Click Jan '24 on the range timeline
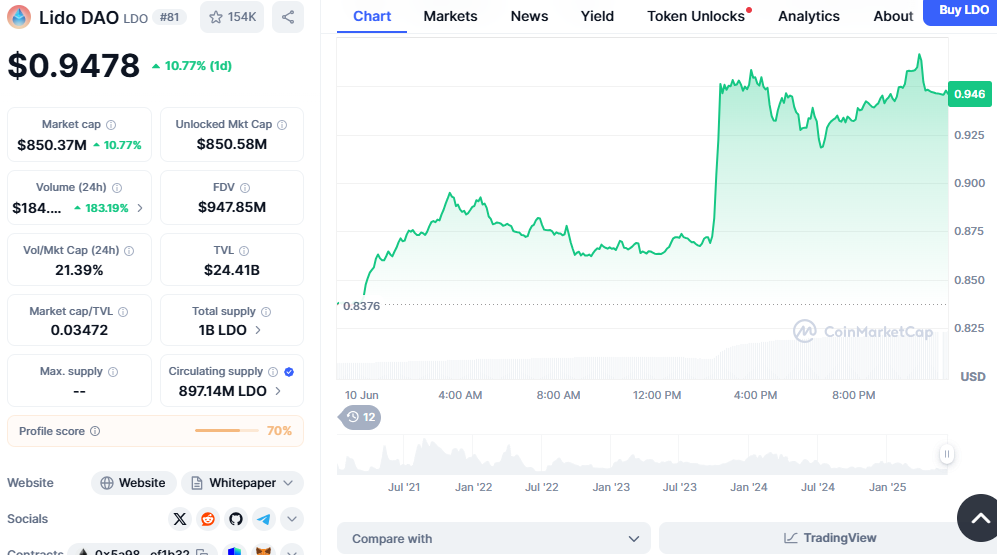The image size is (997, 555). click(x=748, y=487)
